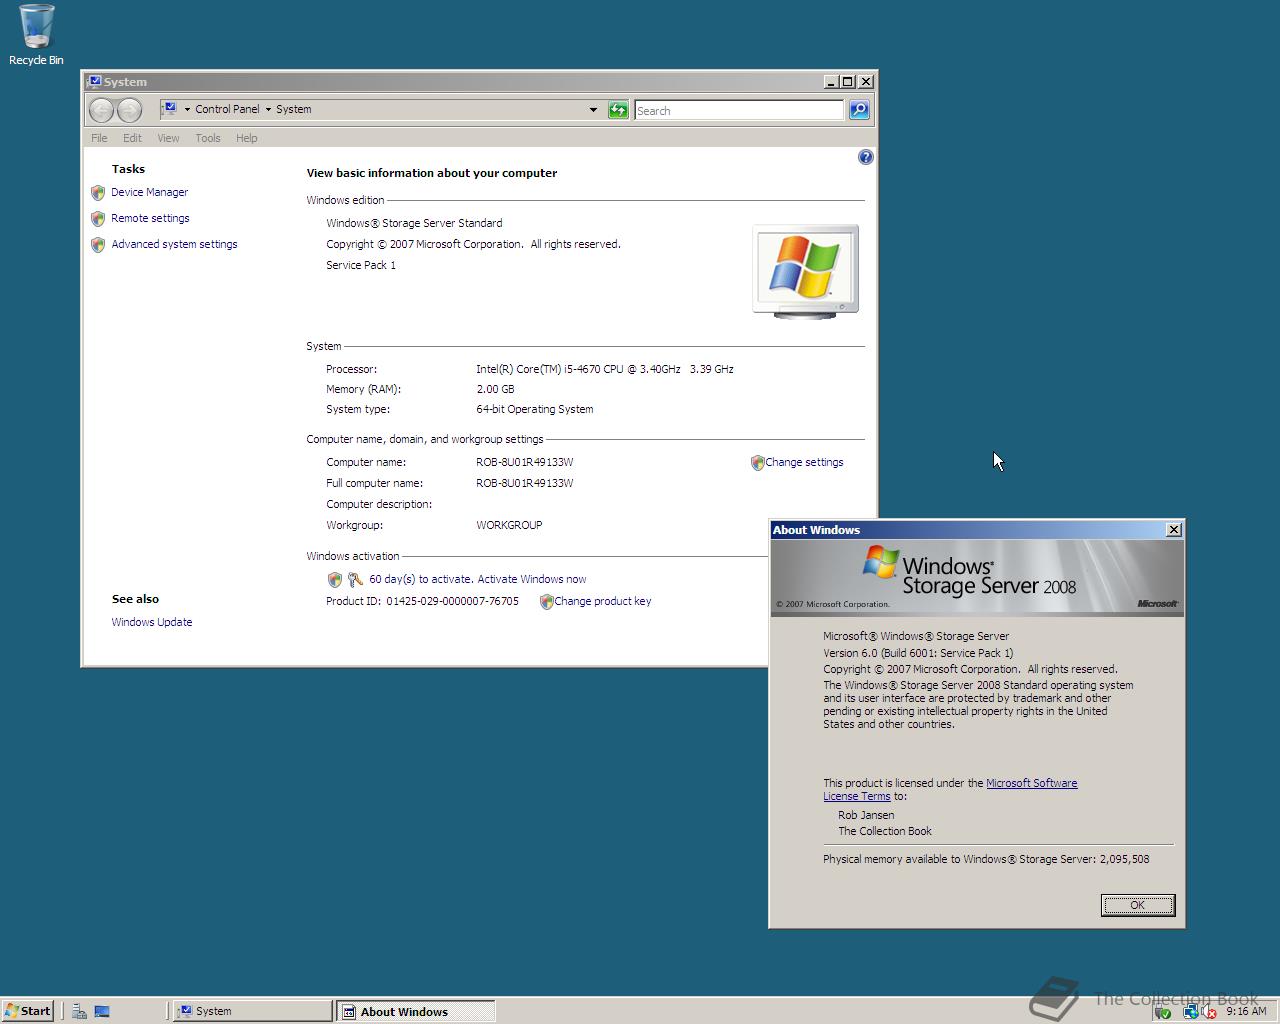
Task: Open Remote settings link
Action: click(x=150, y=218)
